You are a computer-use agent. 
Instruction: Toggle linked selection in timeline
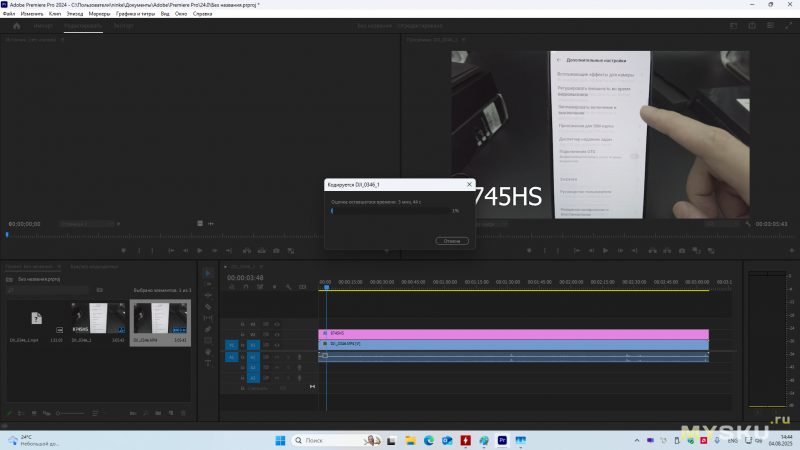tap(260, 287)
